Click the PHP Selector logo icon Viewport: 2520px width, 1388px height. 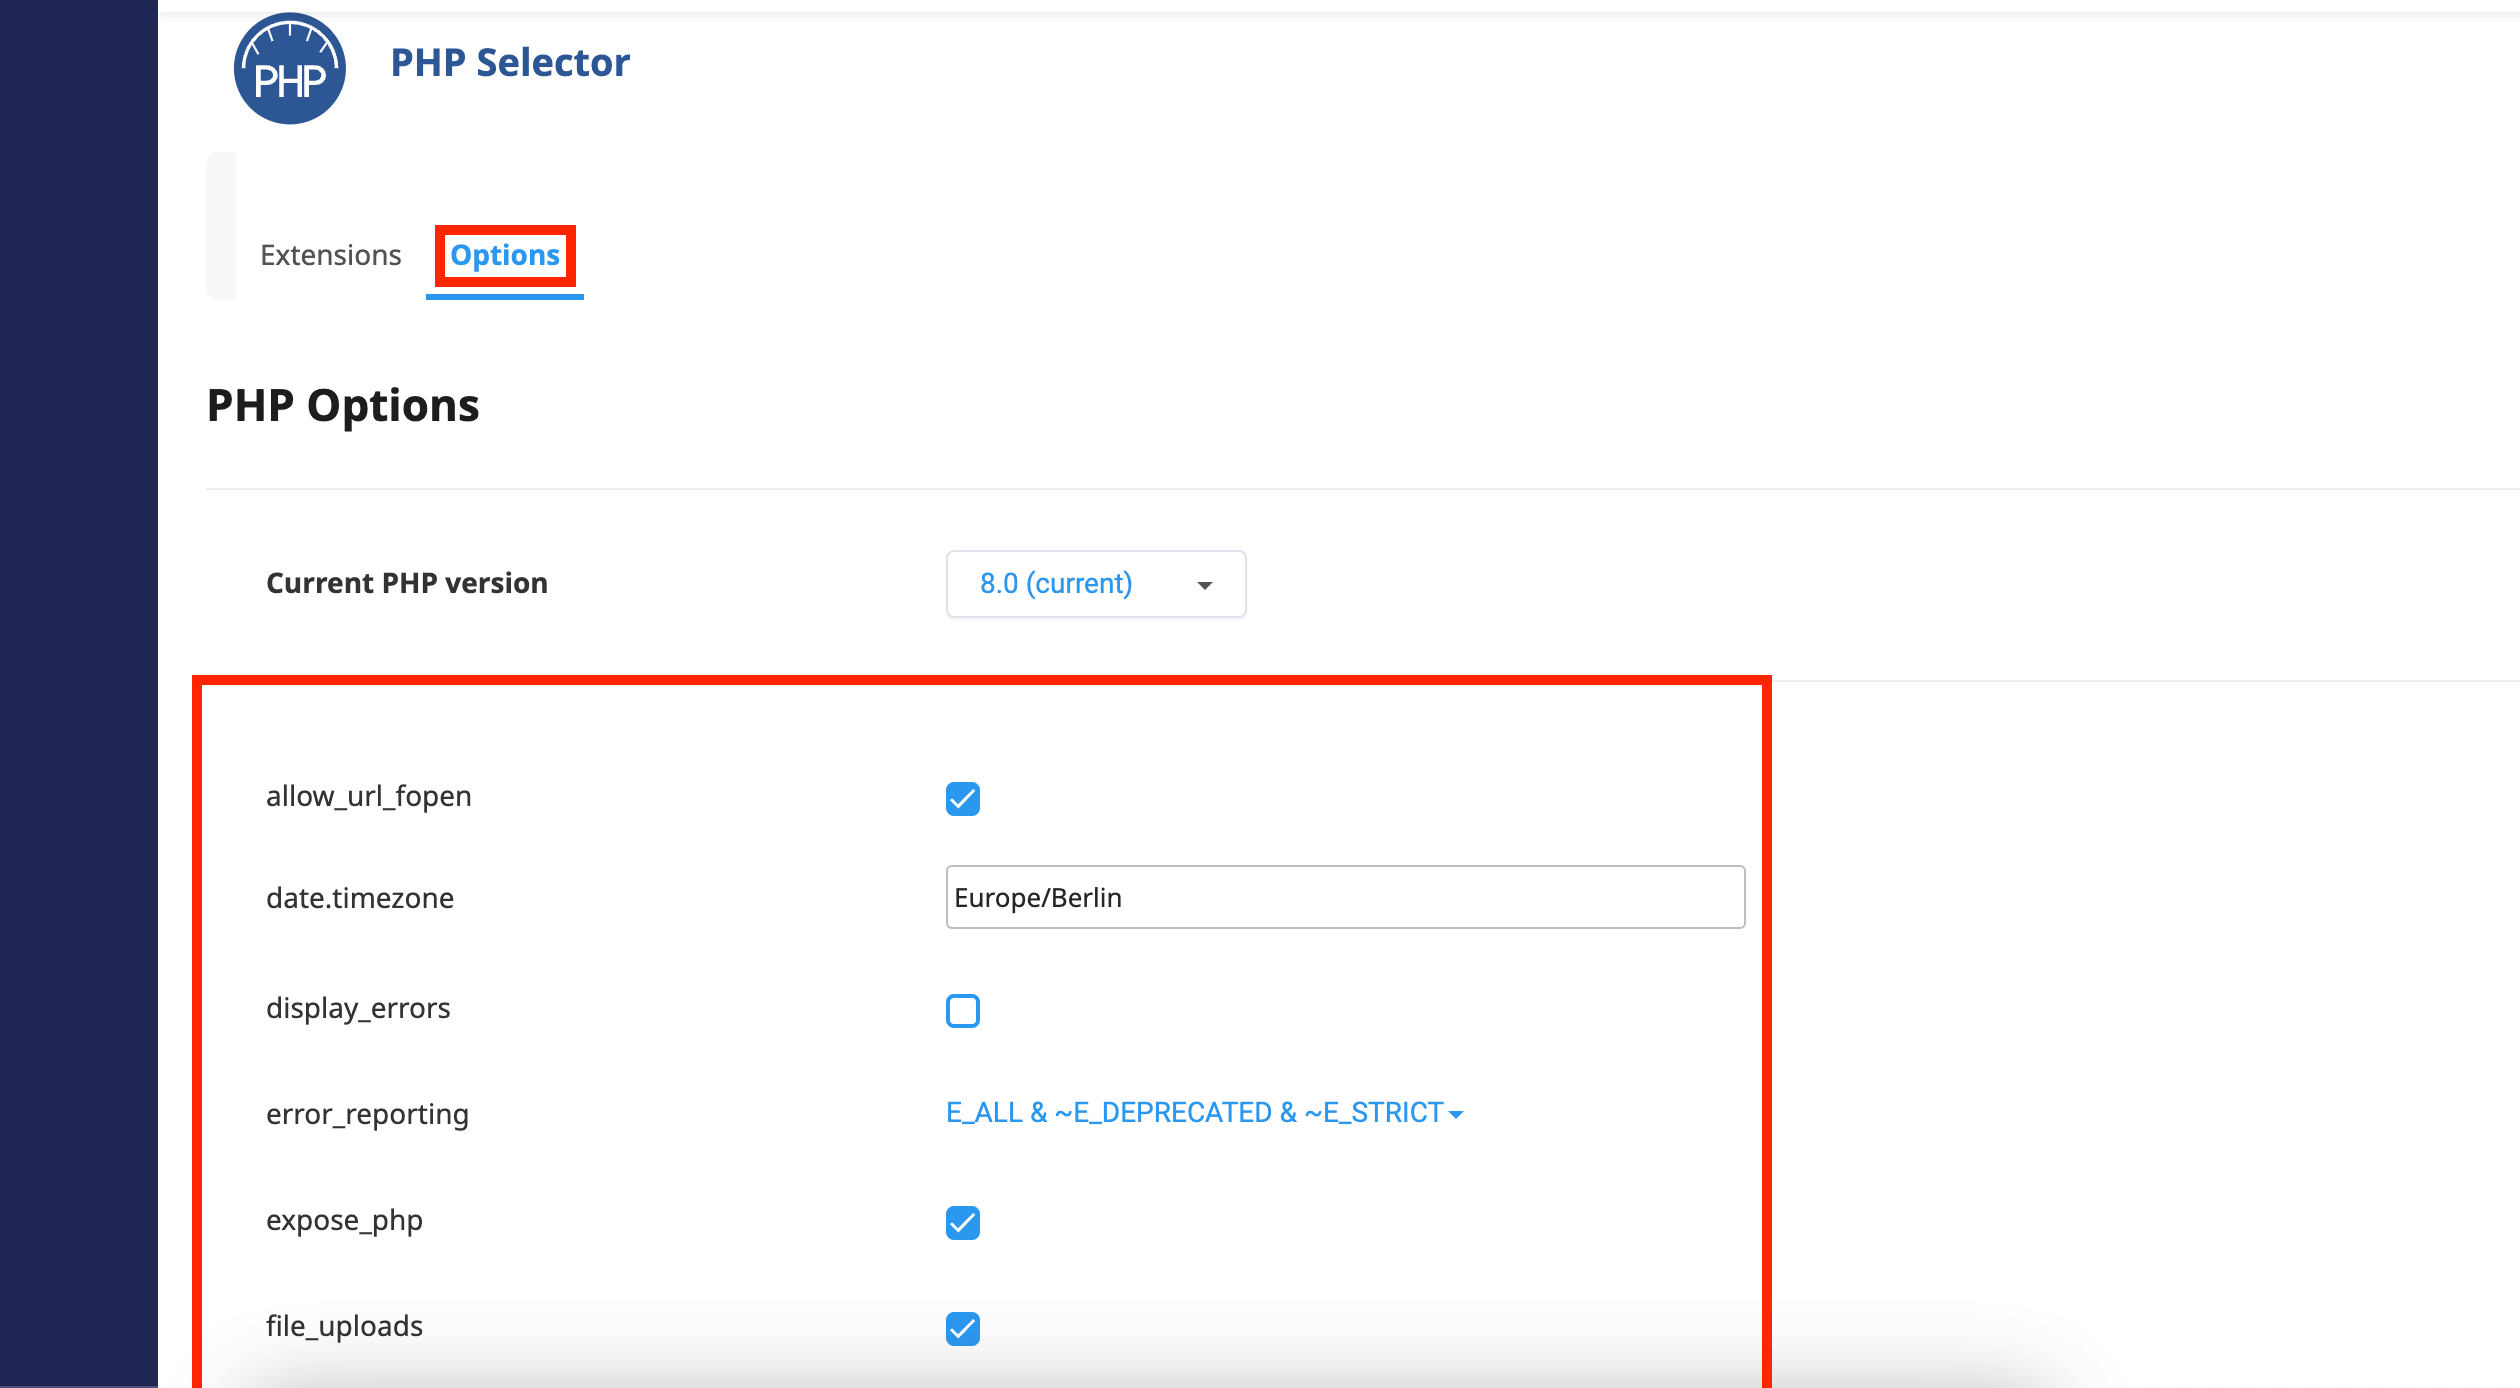click(290, 68)
